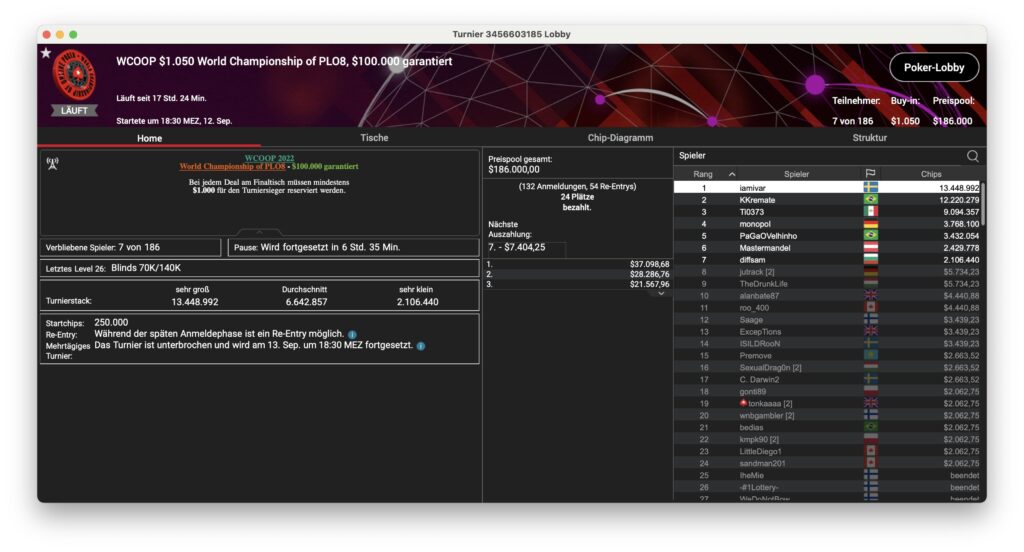This screenshot has height=552, width=1024.
Task: Open the Poker-Lobby button
Action: click(933, 67)
